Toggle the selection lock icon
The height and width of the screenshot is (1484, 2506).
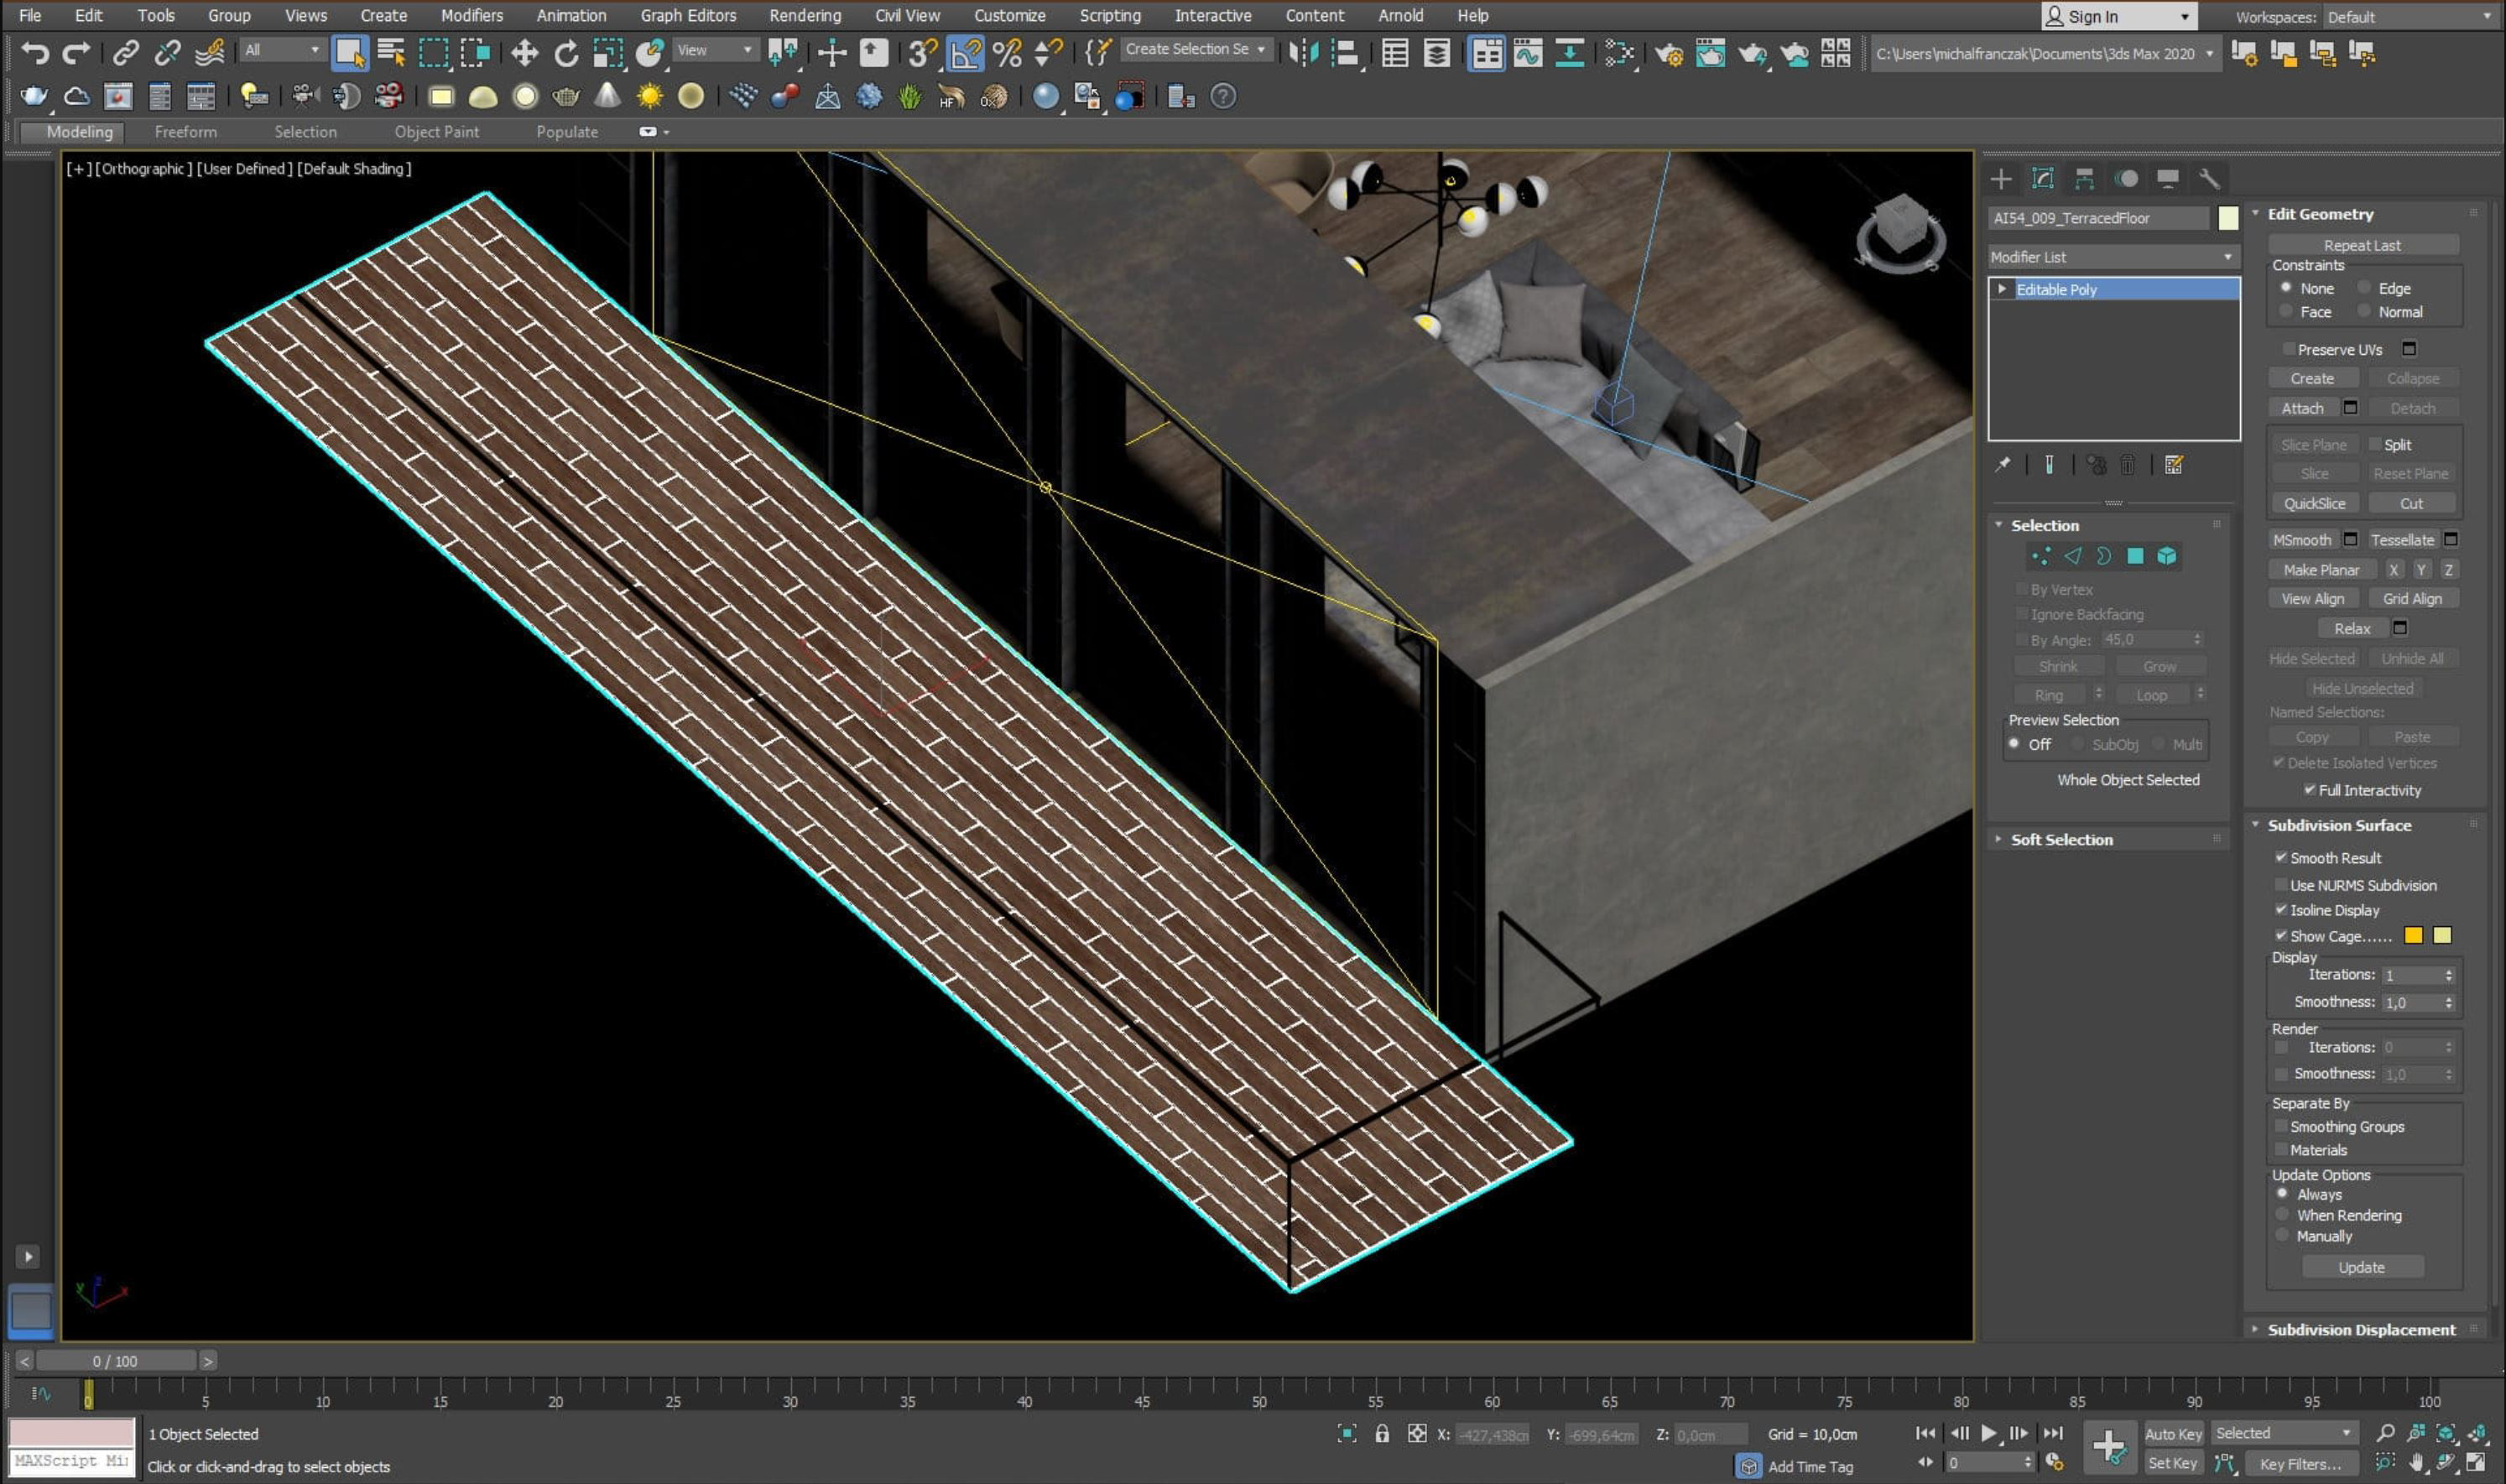[x=1382, y=1434]
